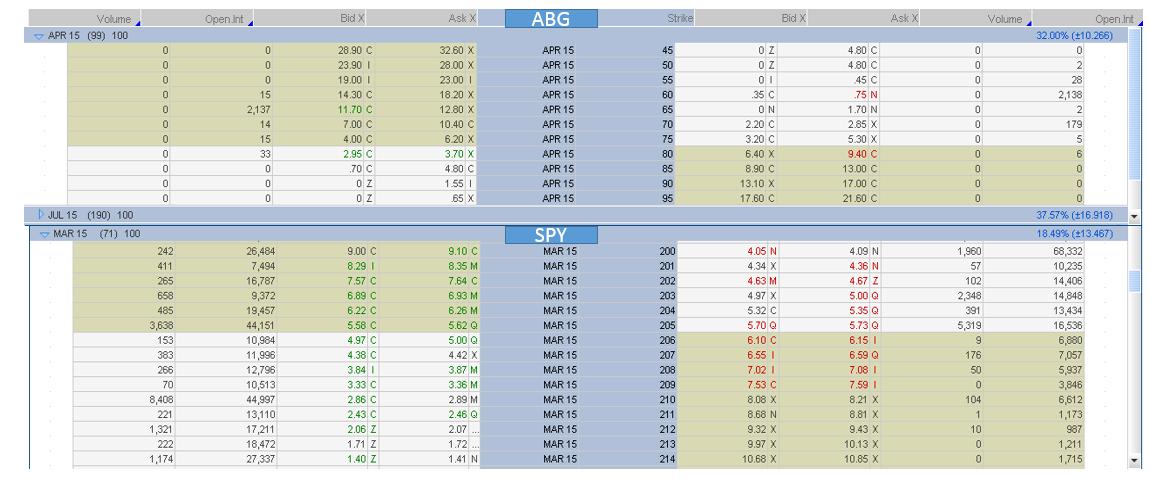Click SPY call bid 2.86 C
Screen dimensions: 1150x483
(362, 399)
